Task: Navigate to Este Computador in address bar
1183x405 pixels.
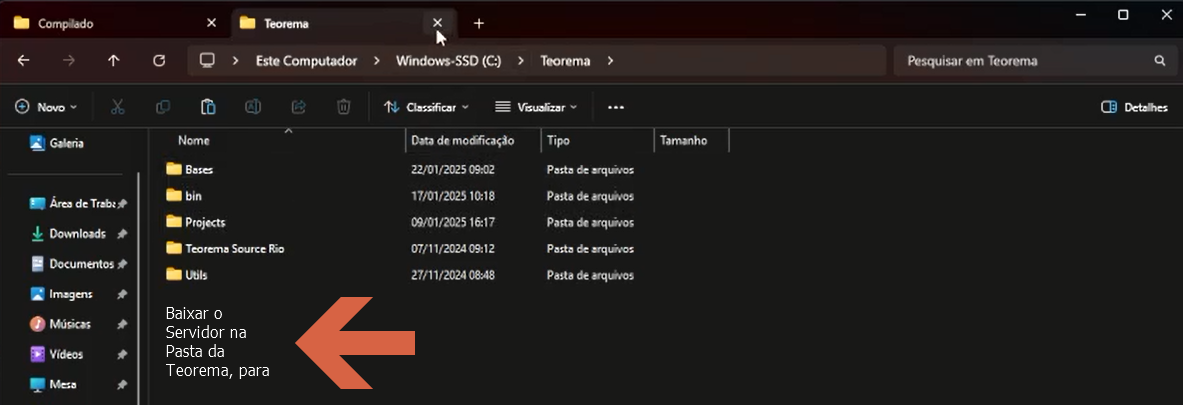Action: (306, 61)
